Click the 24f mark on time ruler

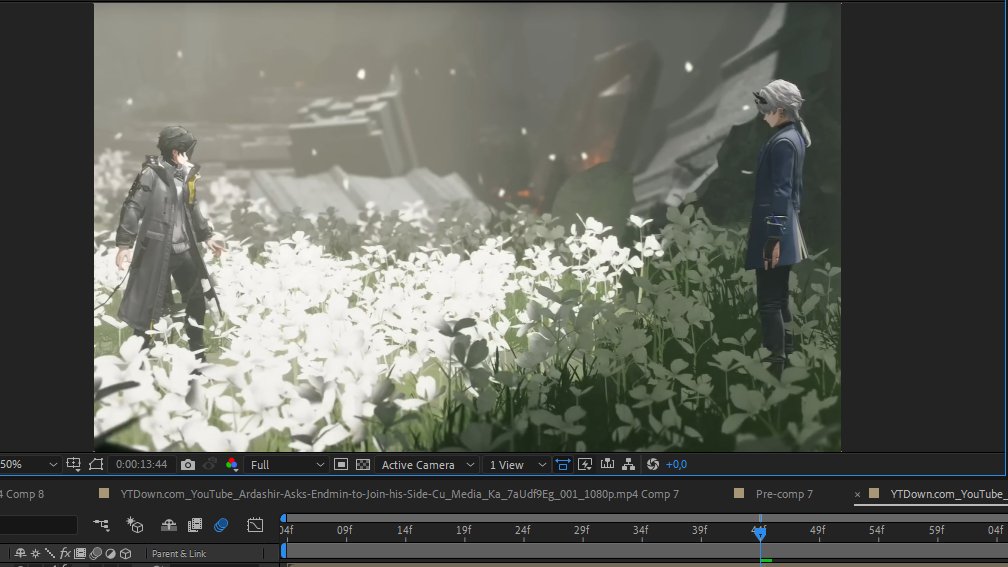(x=522, y=530)
